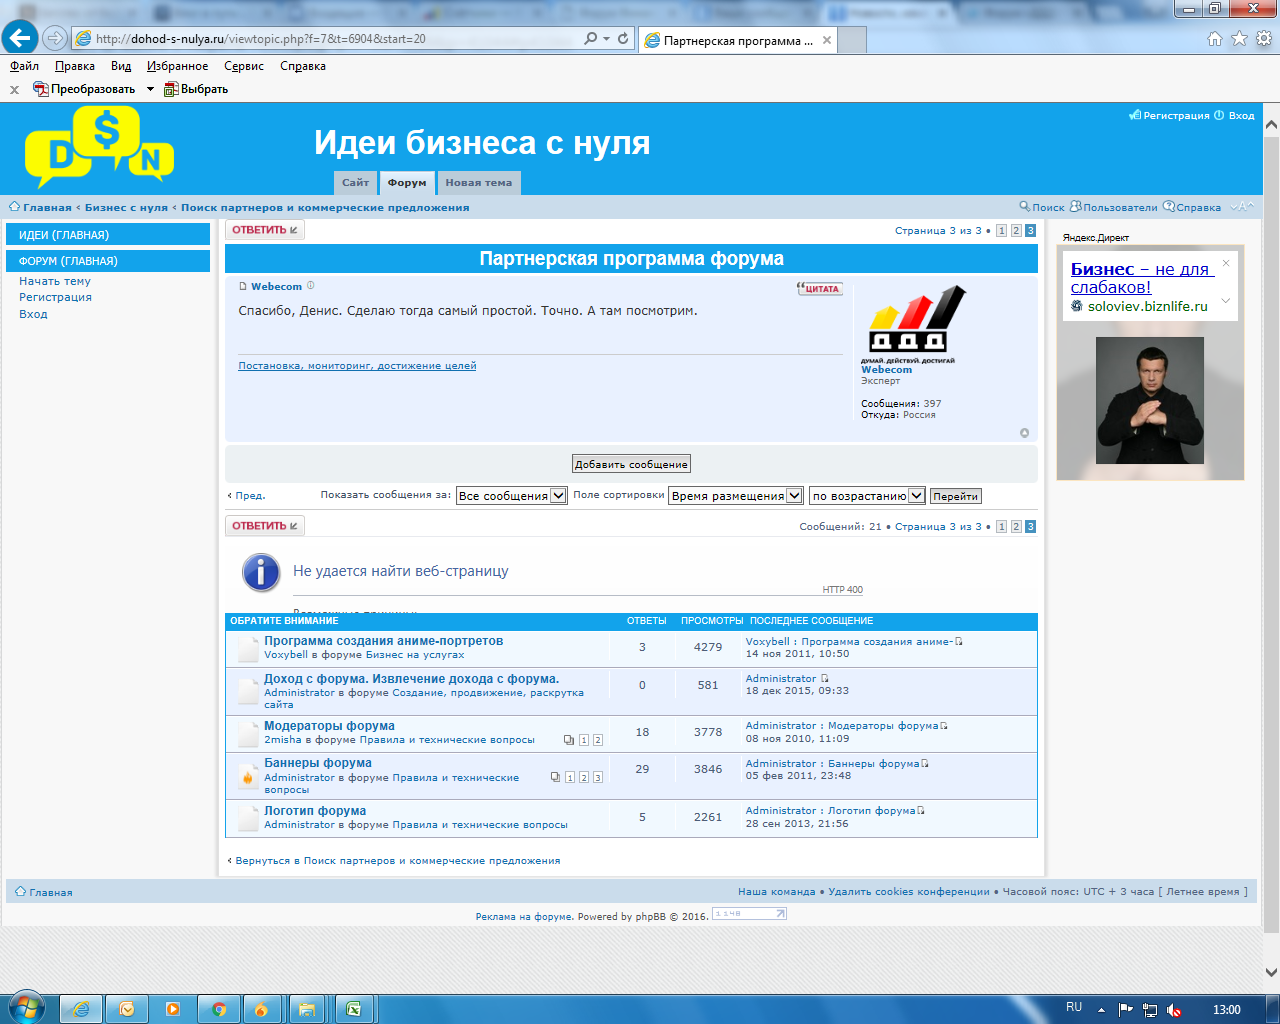Click the address bar URL field
This screenshot has height=1024, width=1280.
tap(330, 39)
